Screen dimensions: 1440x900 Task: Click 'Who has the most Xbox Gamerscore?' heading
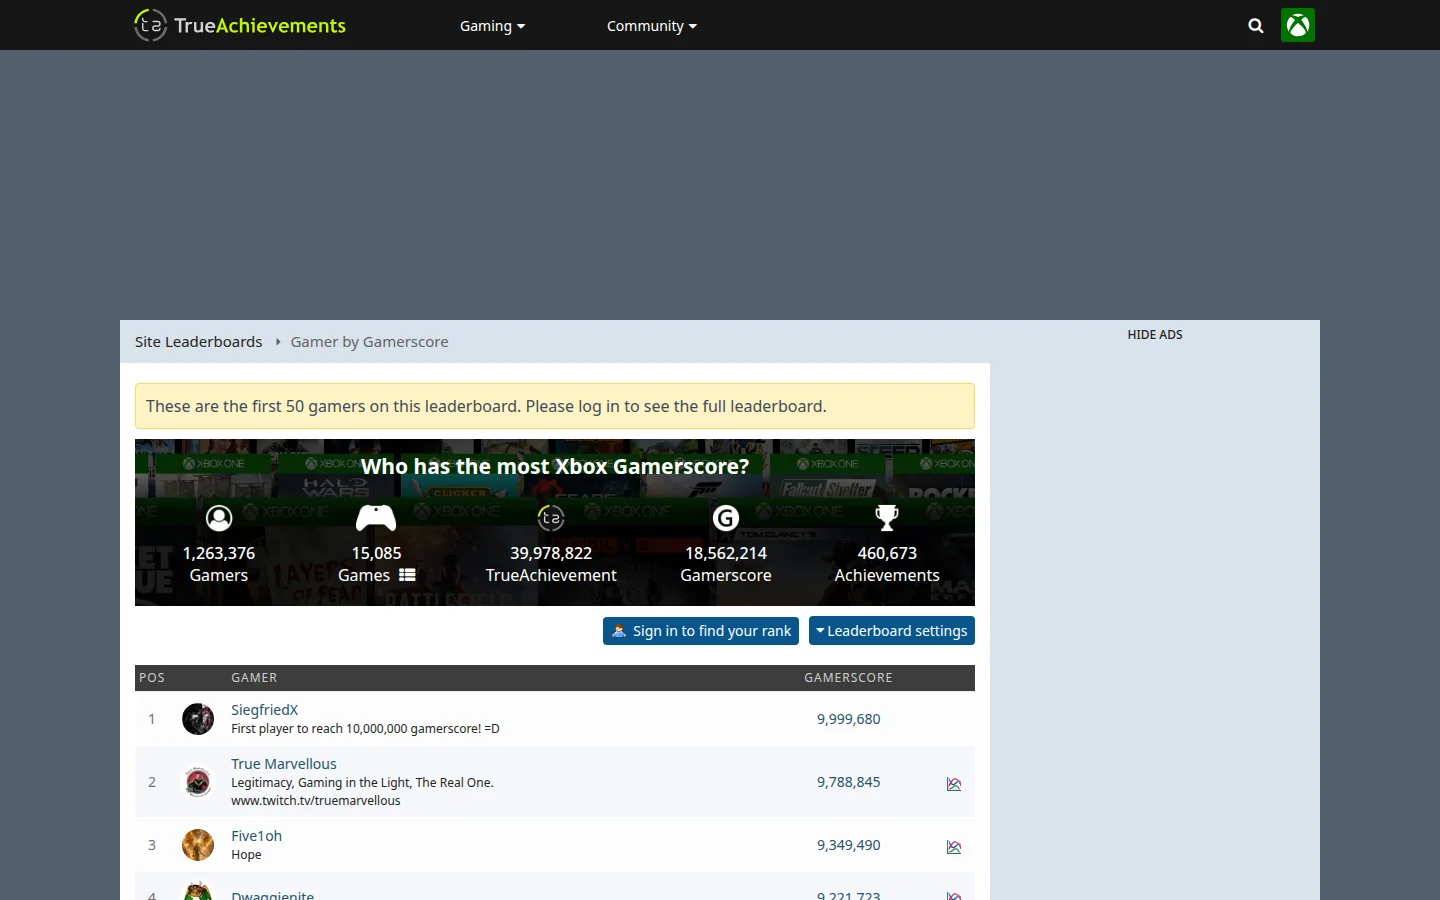[x=555, y=467]
